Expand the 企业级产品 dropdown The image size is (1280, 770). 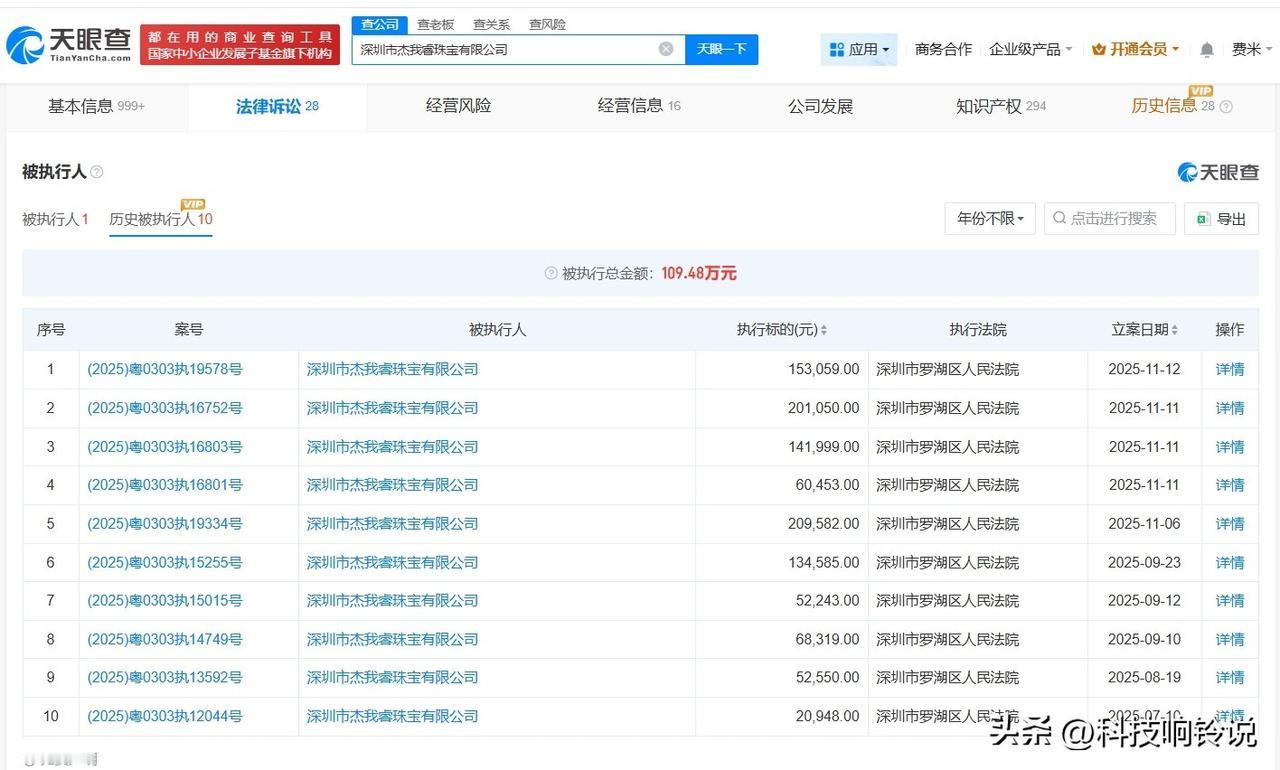click(x=1030, y=49)
